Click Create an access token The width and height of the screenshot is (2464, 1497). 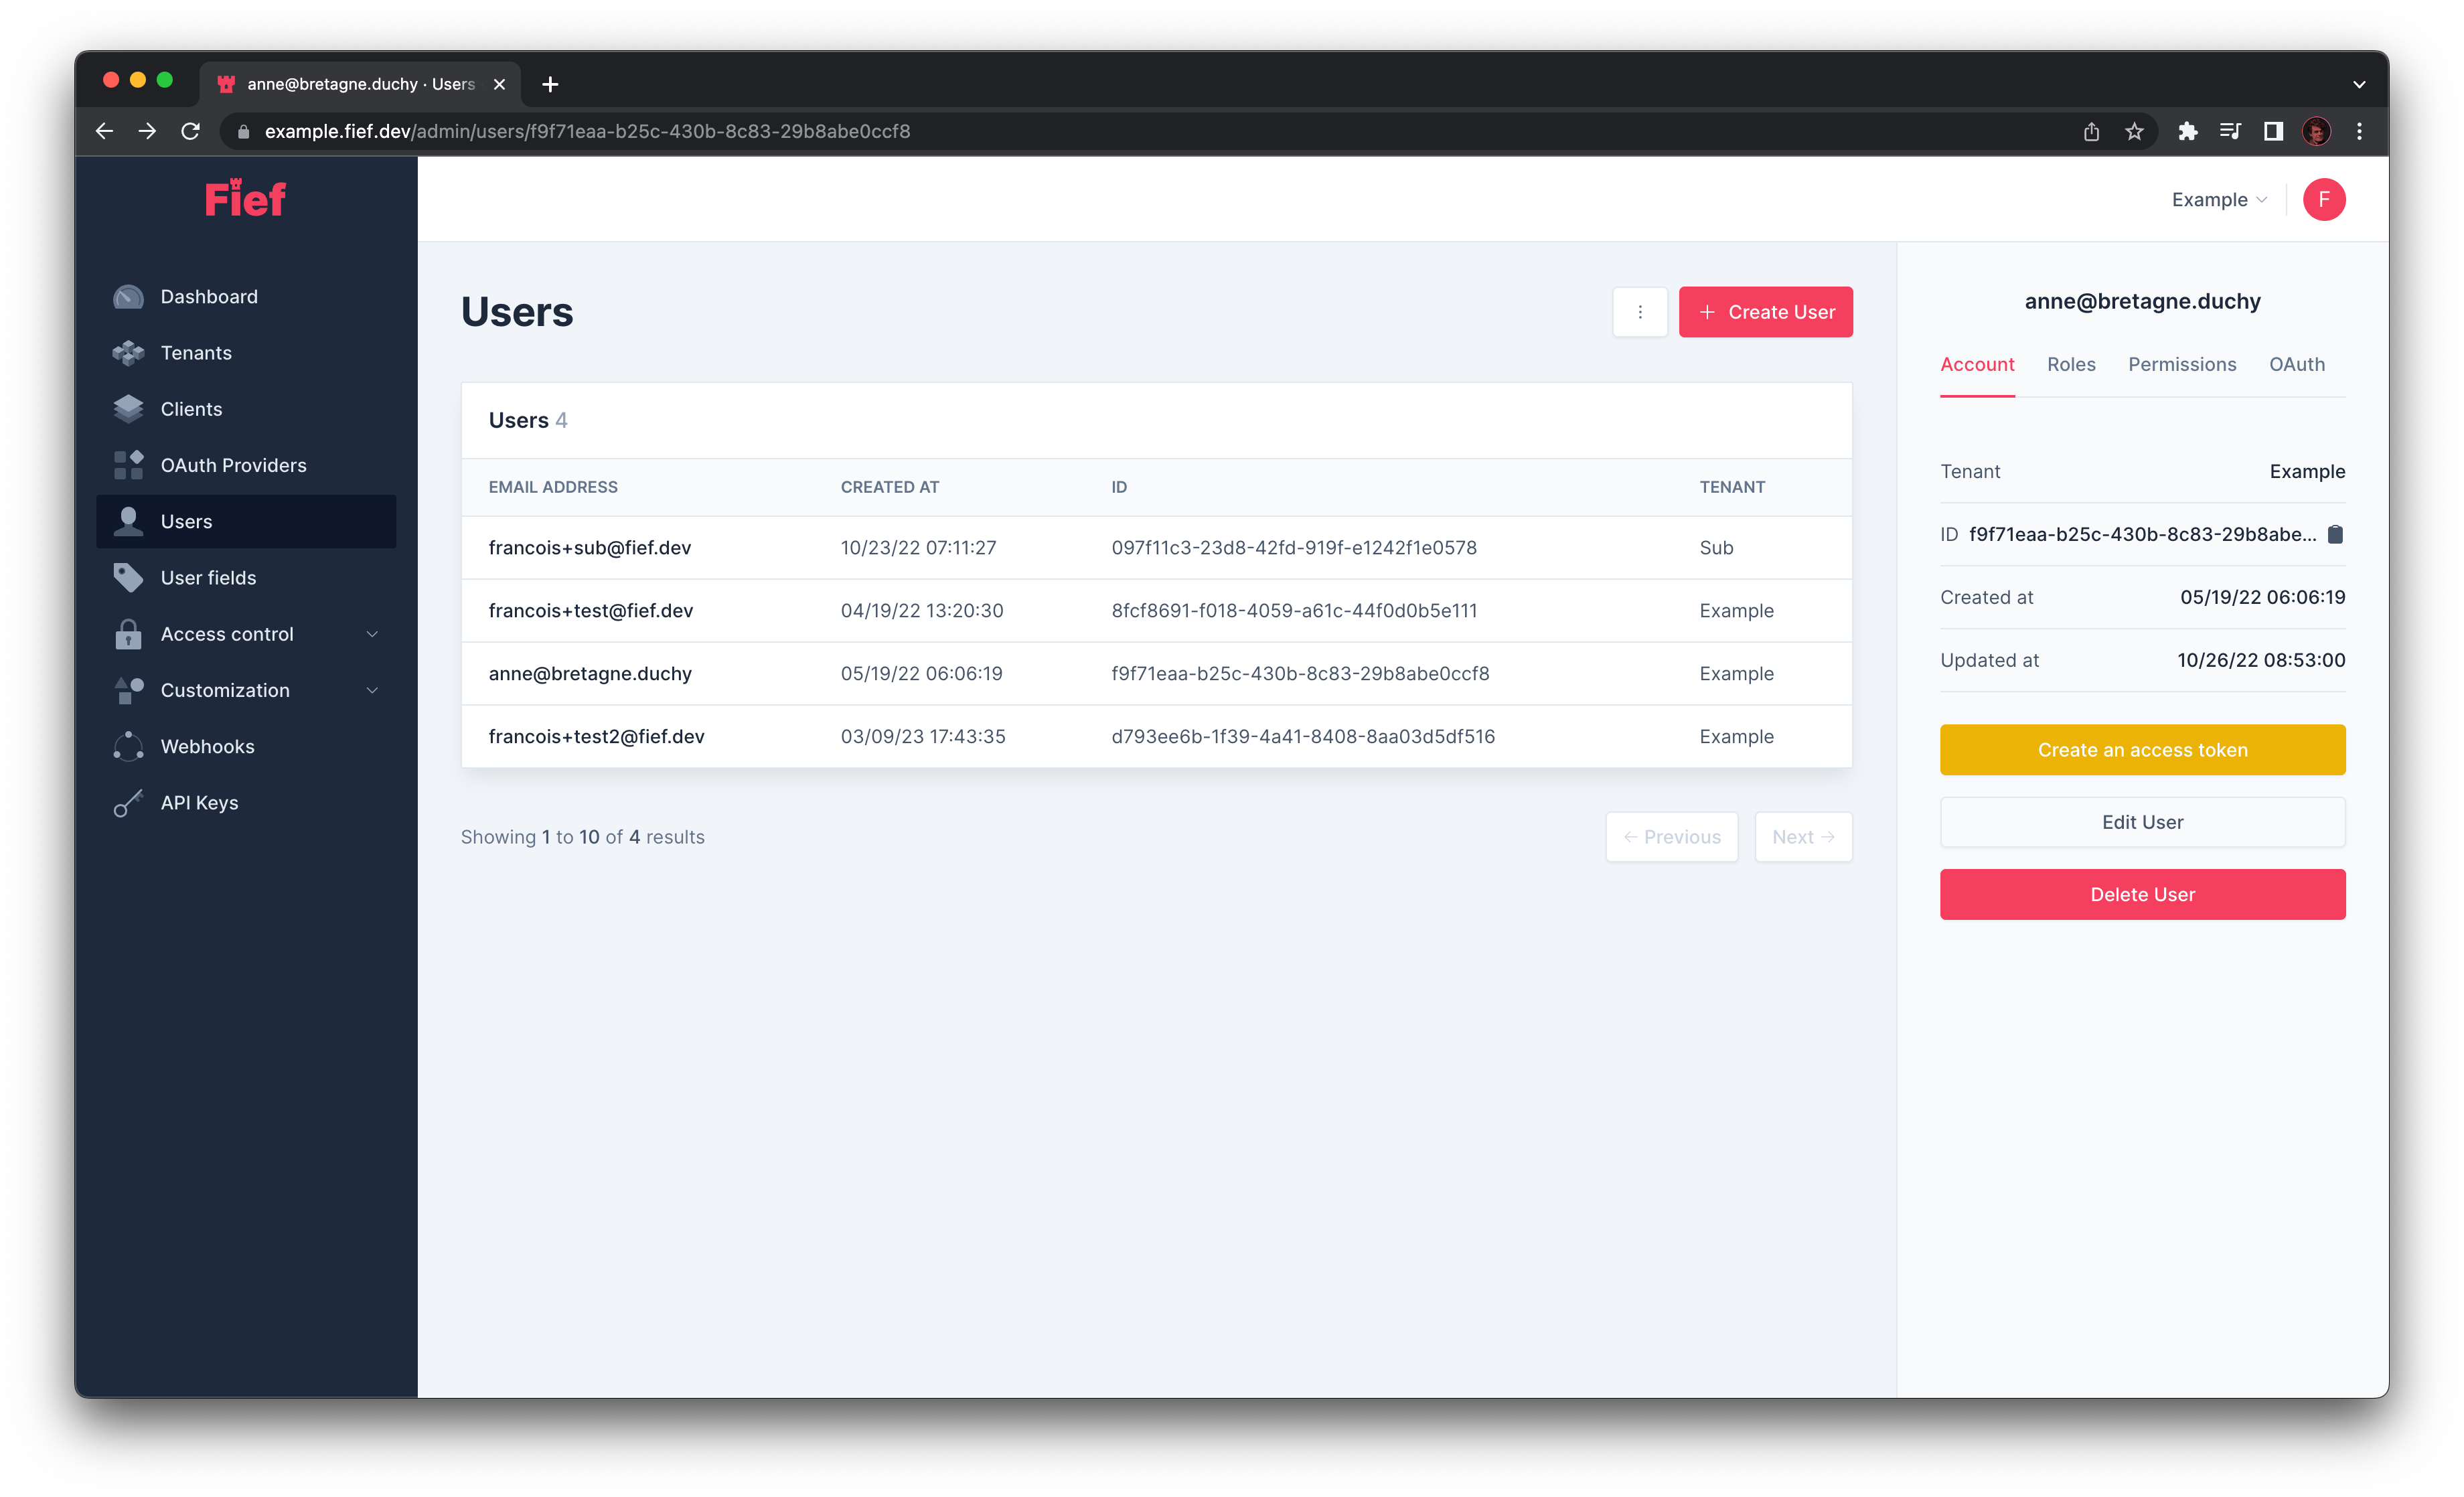2142,749
